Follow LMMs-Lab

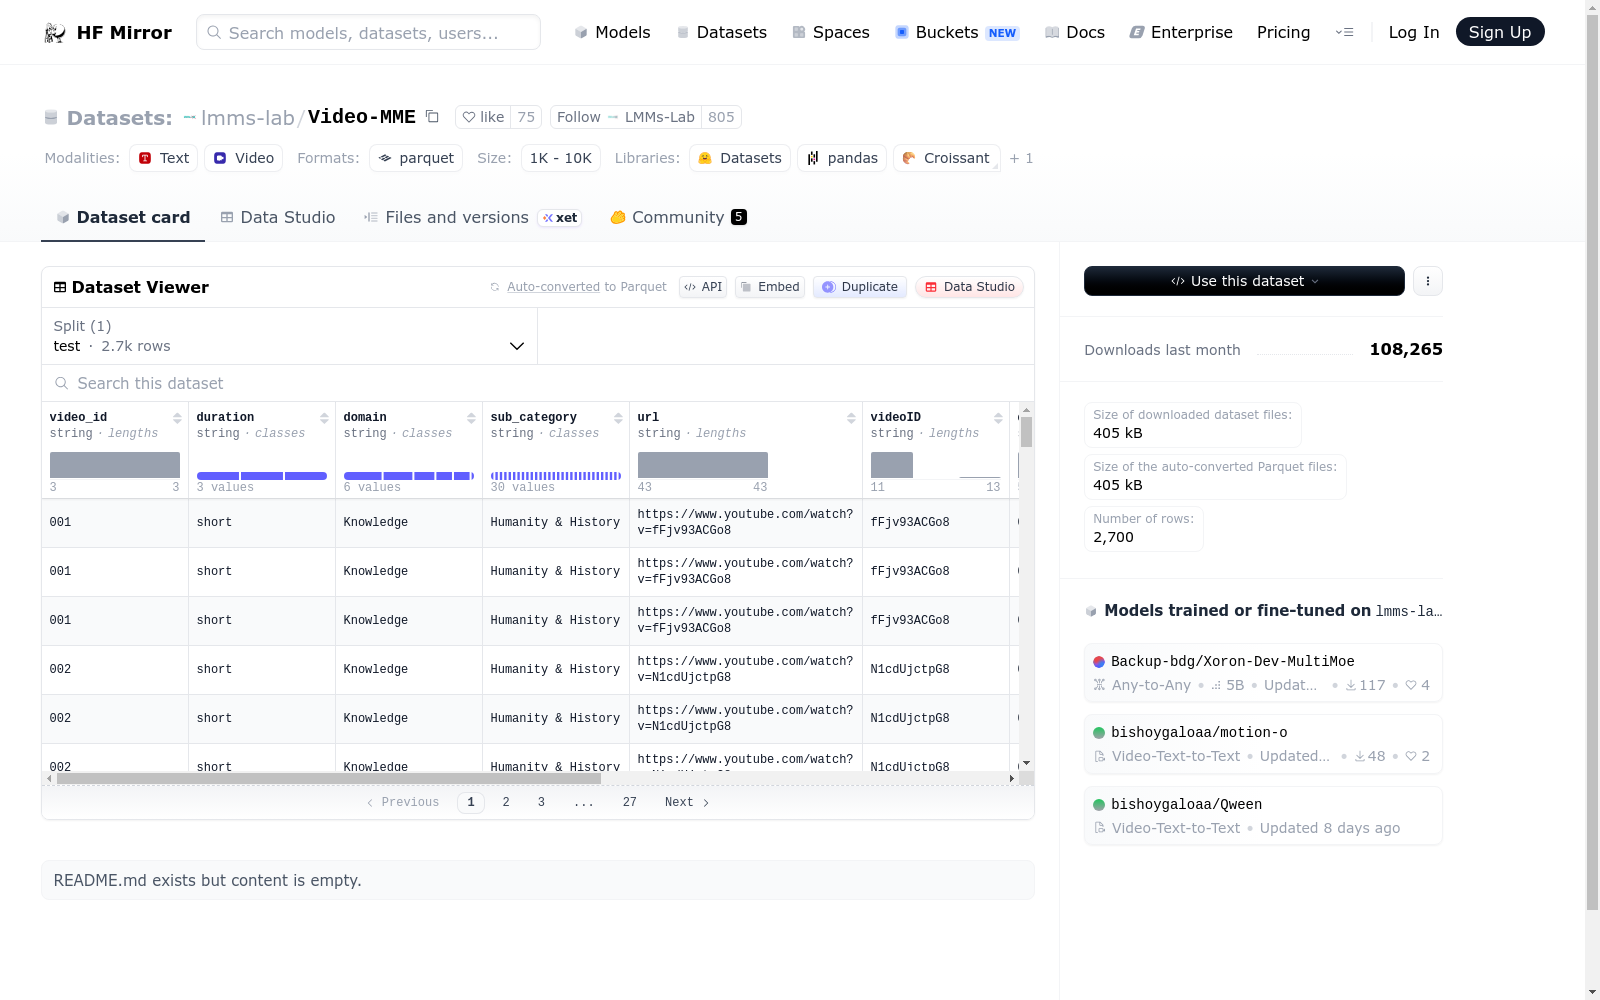(x=626, y=117)
